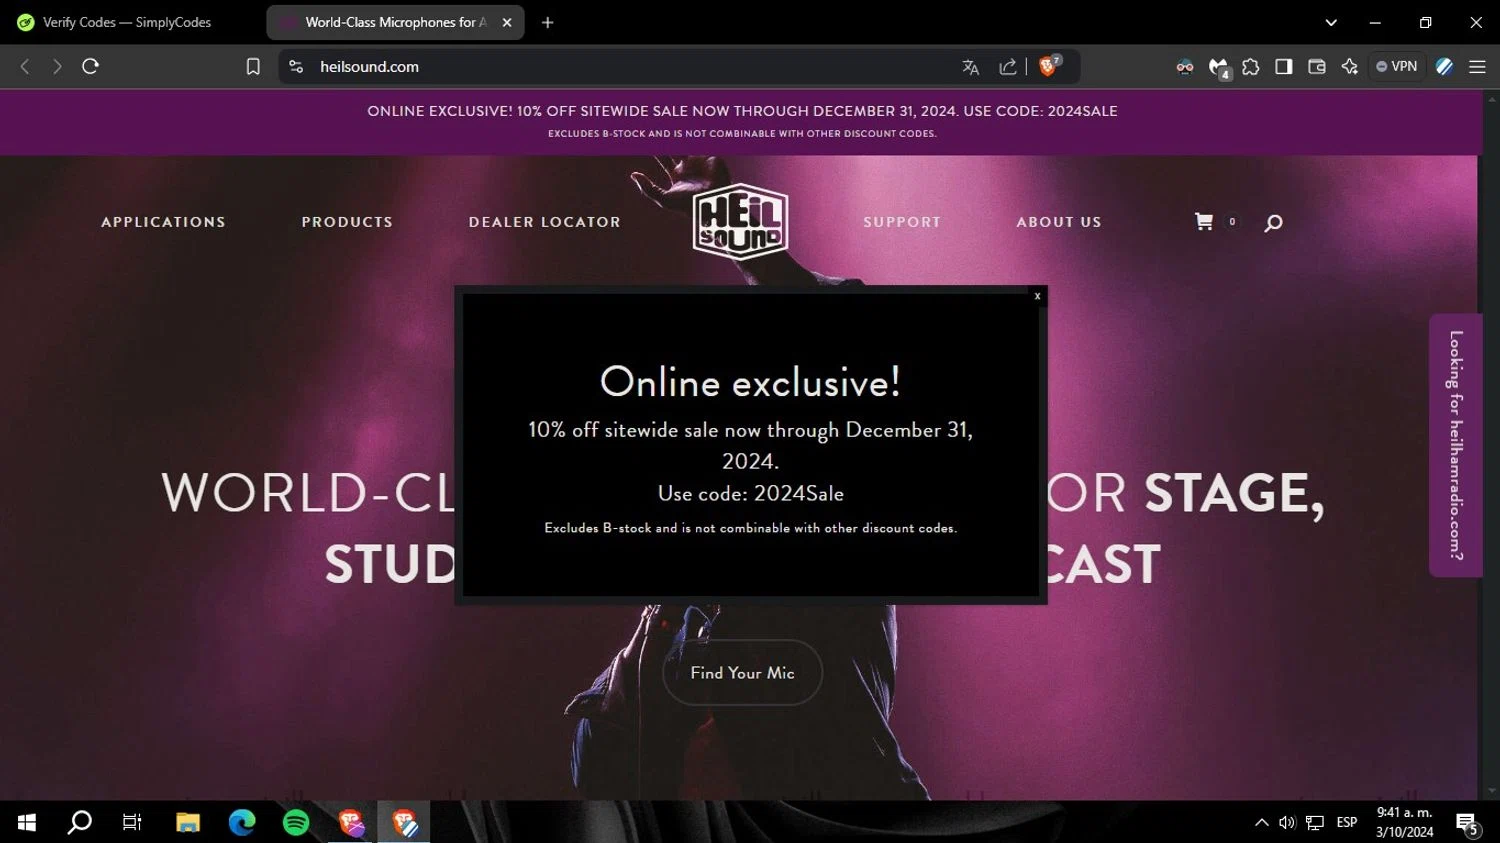Expand the tab search dropdown
Viewport: 1500px width, 843px height.
[x=1331, y=22]
